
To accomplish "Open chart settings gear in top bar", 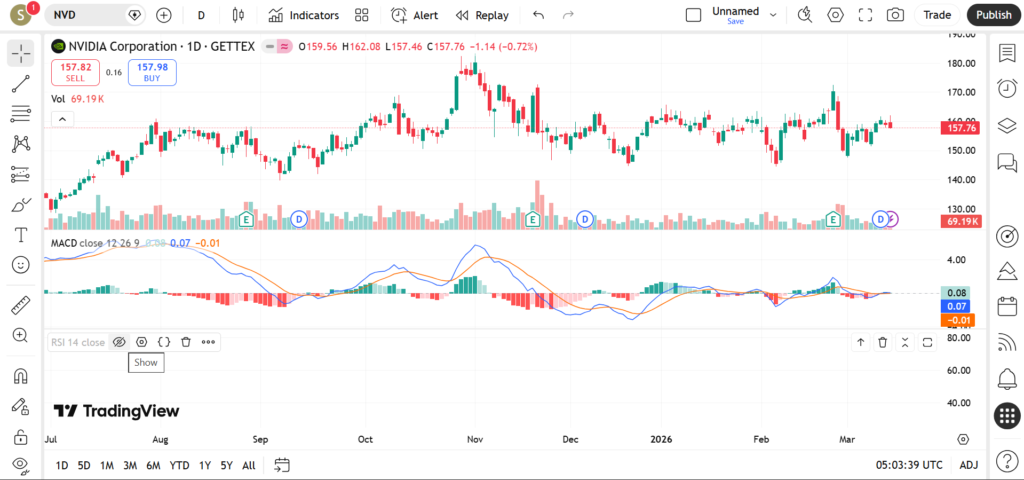I will coord(835,15).
